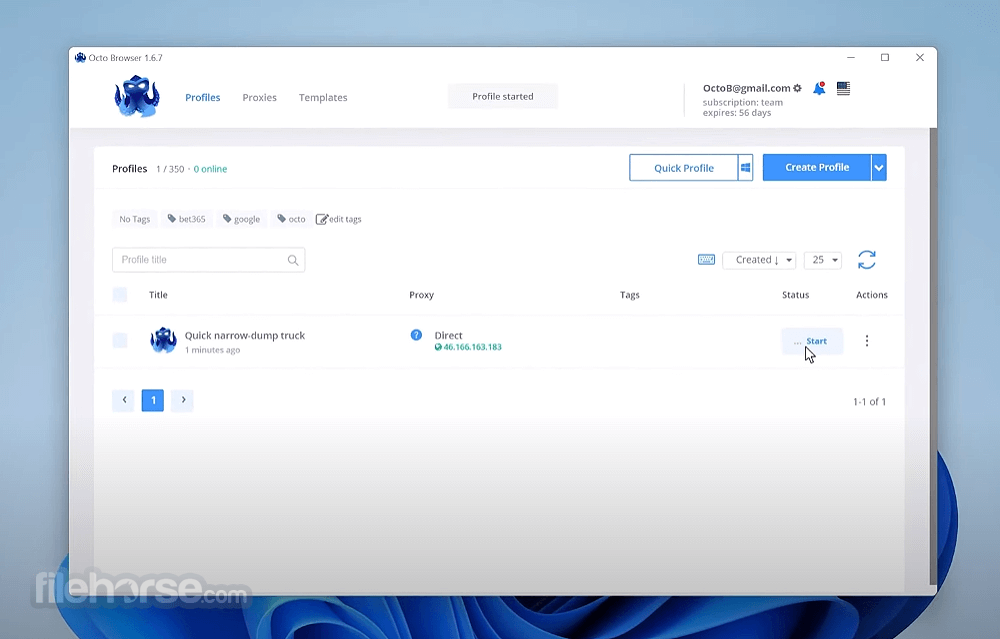Start the Quick narrow-dump truck profile
Viewport: 1000px width, 639px height.
[812, 341]
